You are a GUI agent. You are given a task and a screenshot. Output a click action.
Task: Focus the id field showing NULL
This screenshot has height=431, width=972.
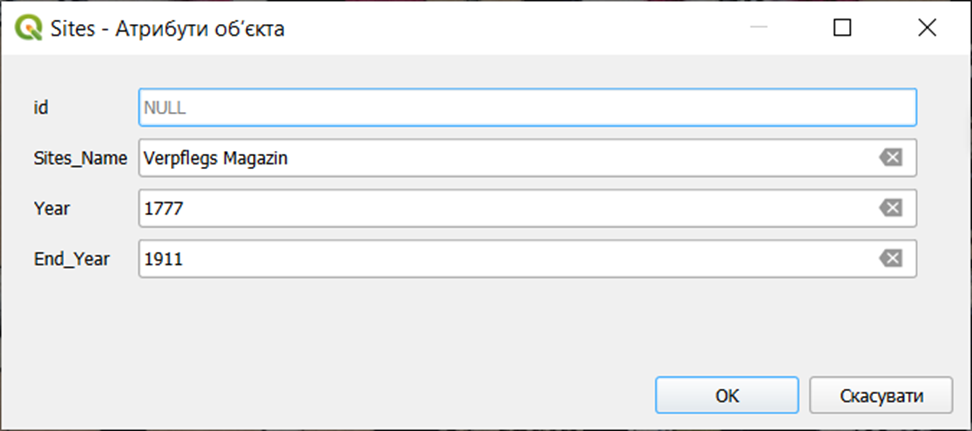coord(527,107)
